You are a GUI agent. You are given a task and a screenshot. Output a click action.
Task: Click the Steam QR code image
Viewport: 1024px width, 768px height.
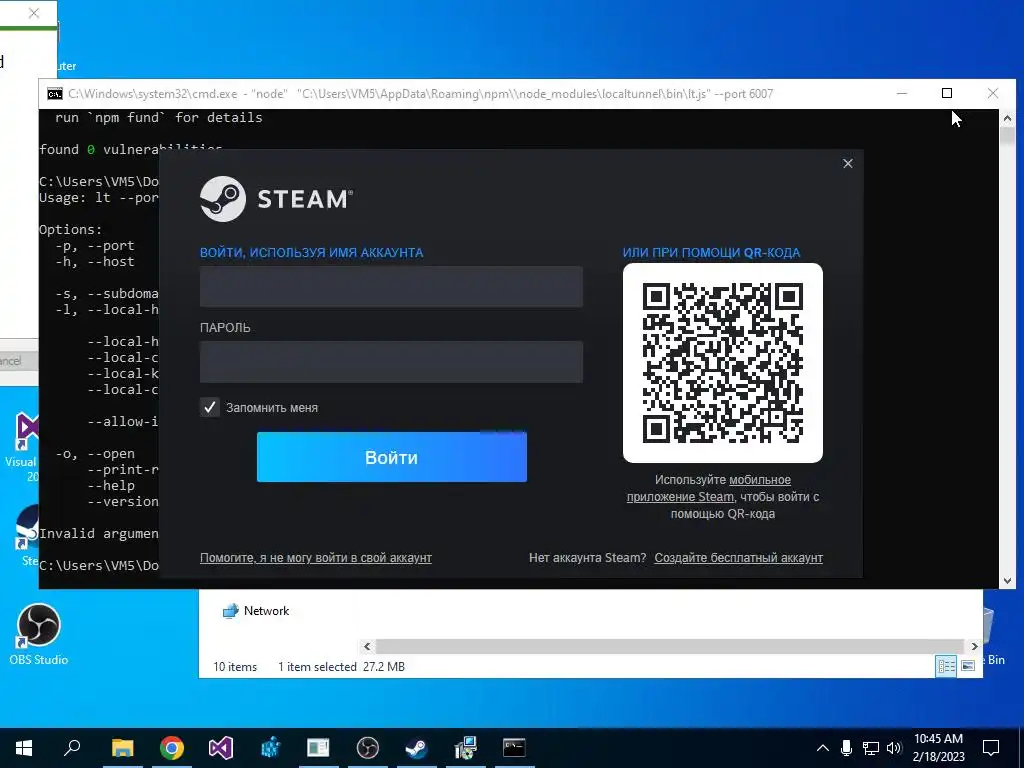tap(723, 363)
